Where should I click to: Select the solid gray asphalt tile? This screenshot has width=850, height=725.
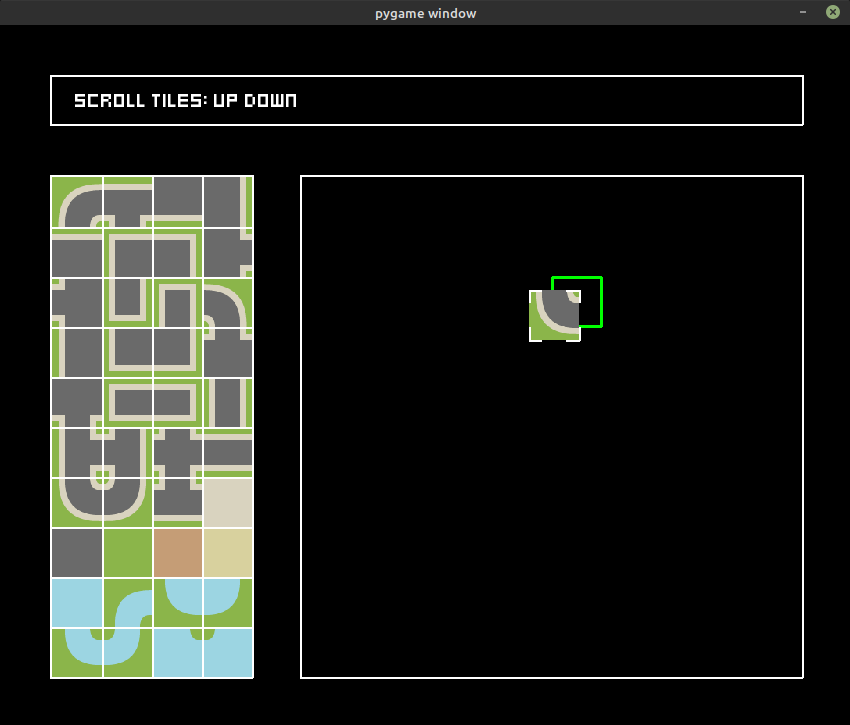[x=77, y=553]
